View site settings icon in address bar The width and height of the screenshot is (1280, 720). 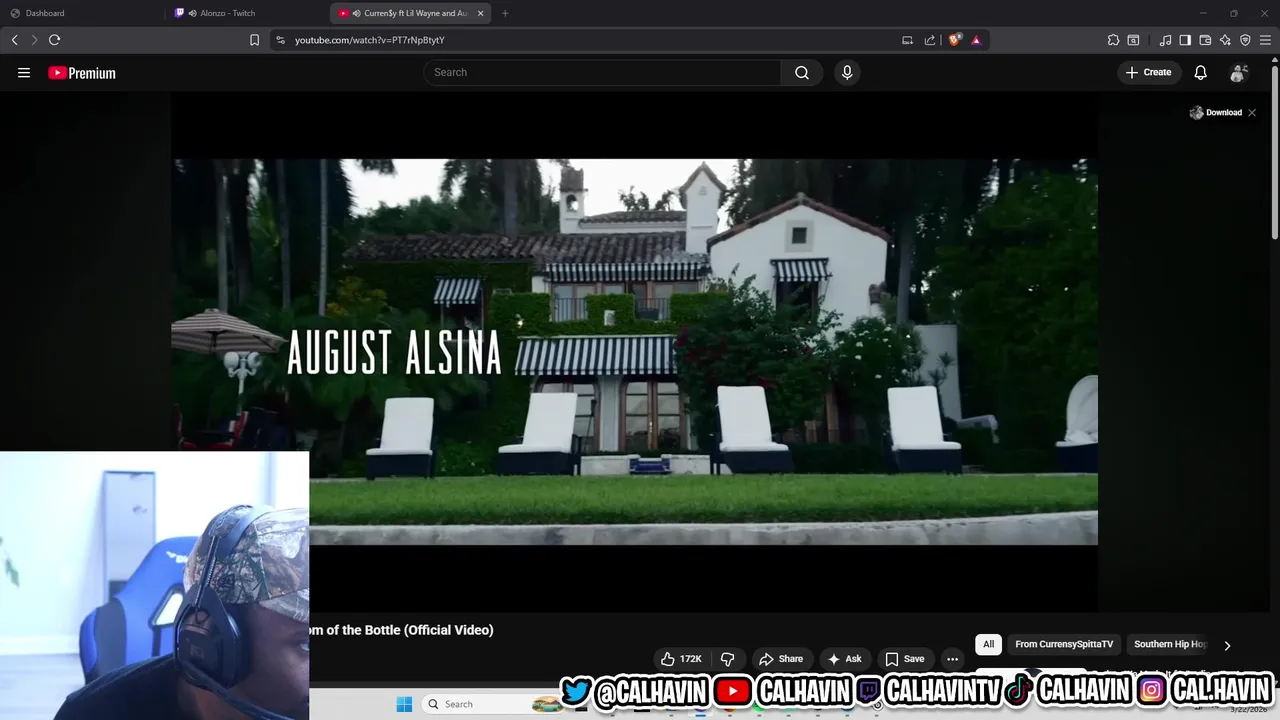tap(280, 40)
